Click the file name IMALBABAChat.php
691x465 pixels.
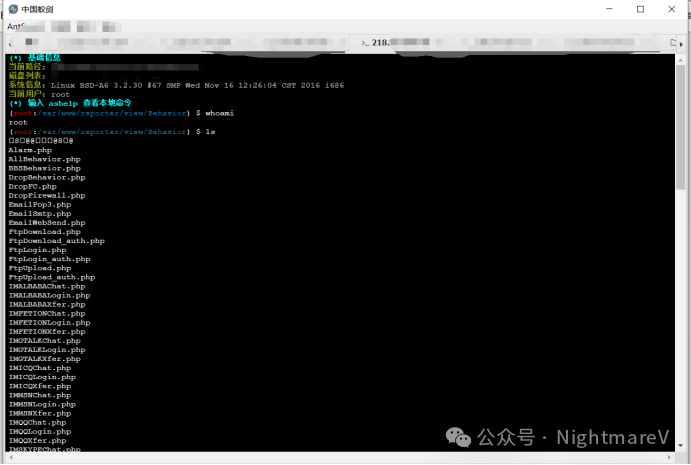47,286
